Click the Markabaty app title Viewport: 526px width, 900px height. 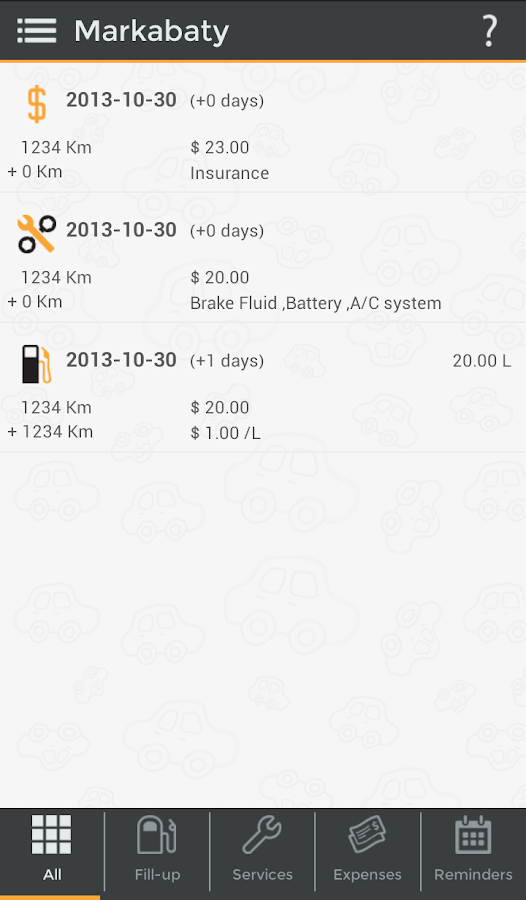[152, 32]
